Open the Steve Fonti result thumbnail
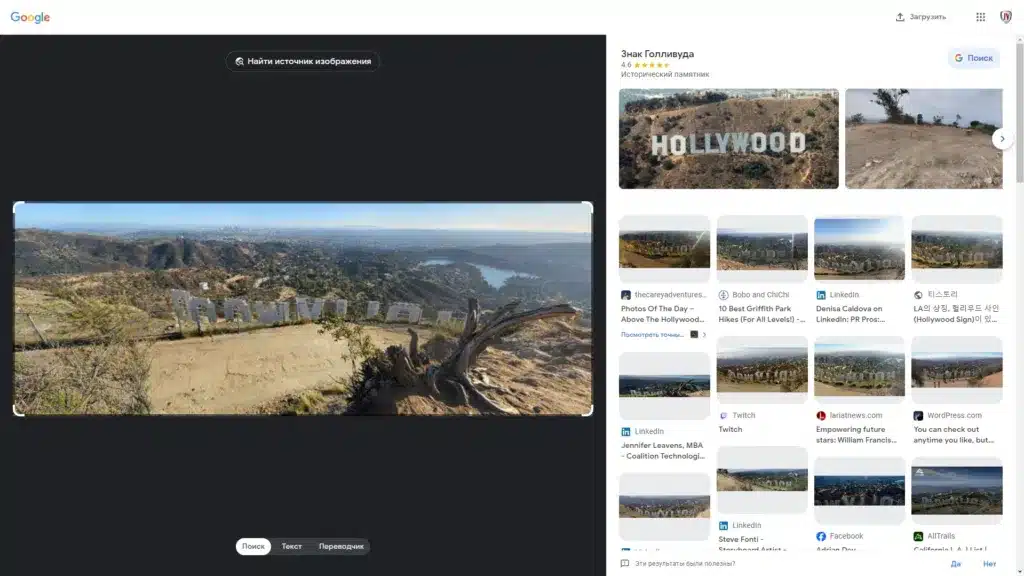This screenshot has height=576, width=1024. point(762,480)
